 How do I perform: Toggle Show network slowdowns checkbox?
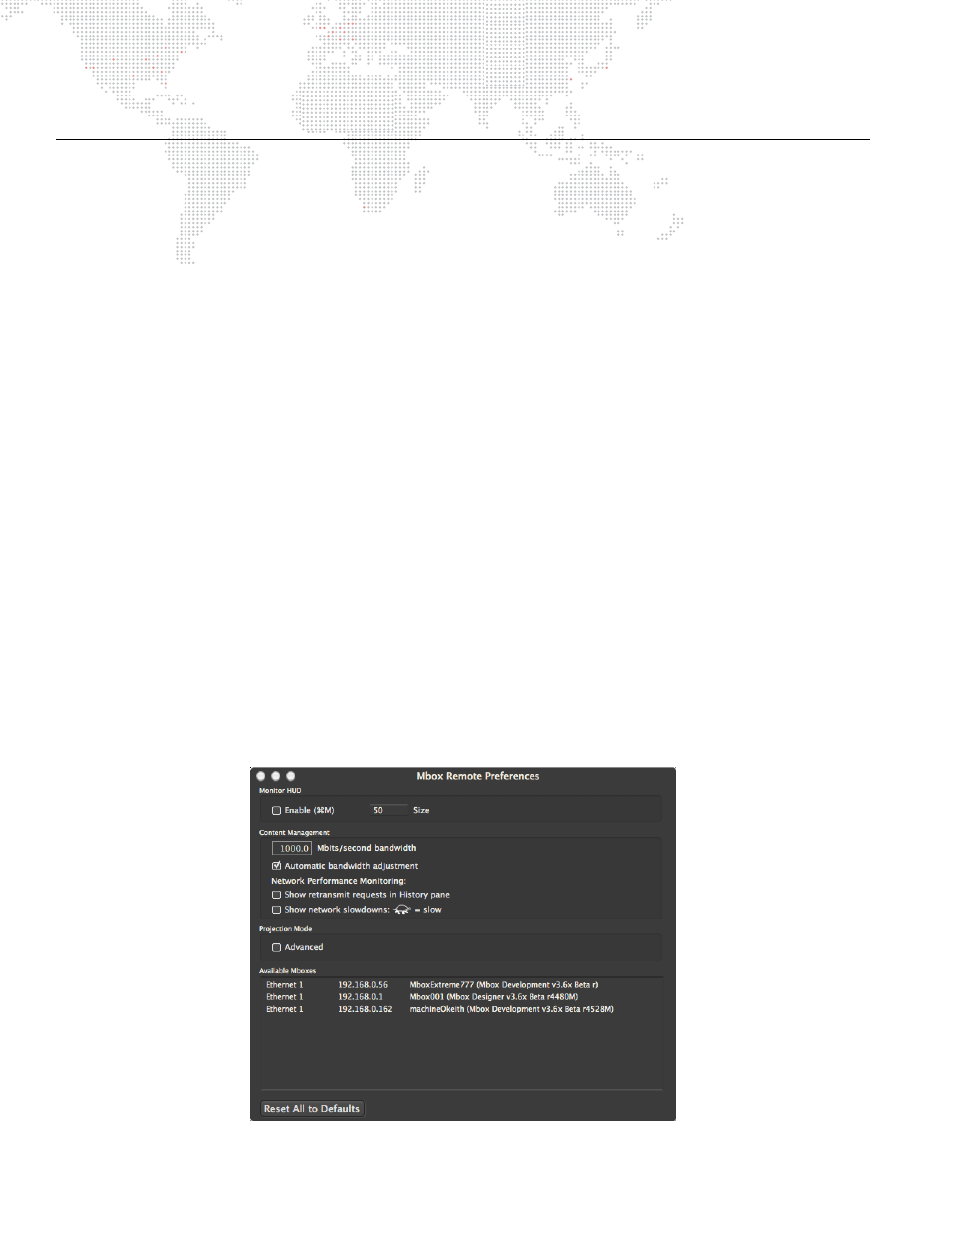tap(276, 910)
